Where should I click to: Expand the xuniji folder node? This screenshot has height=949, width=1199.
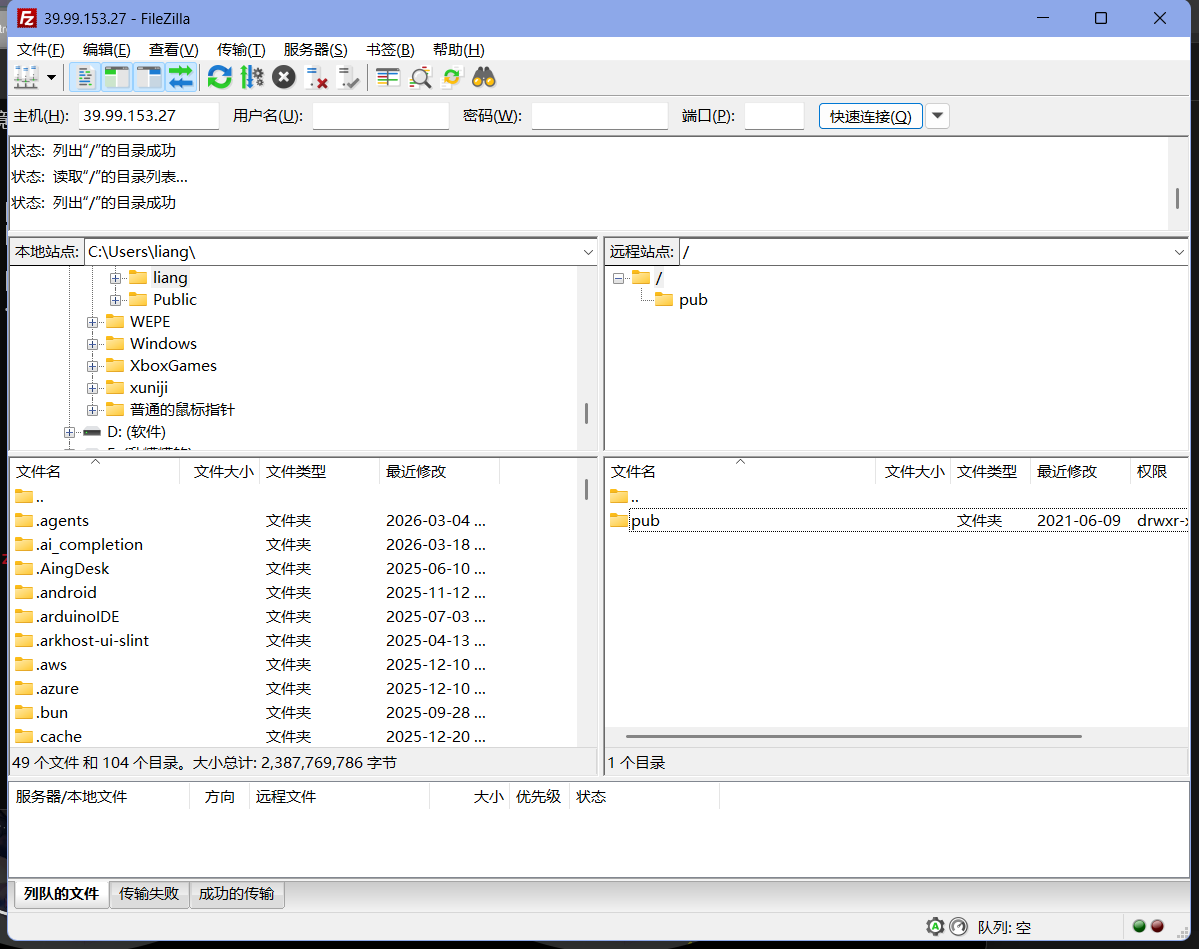pyautogui.click(x=93, y=388)
